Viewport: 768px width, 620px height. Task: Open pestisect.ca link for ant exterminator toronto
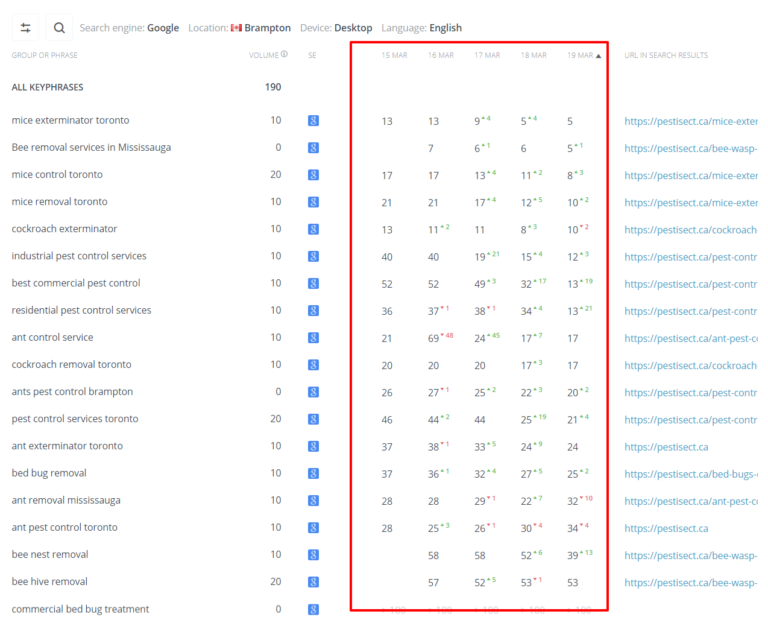pyautogui.click(x=666, y=447)
